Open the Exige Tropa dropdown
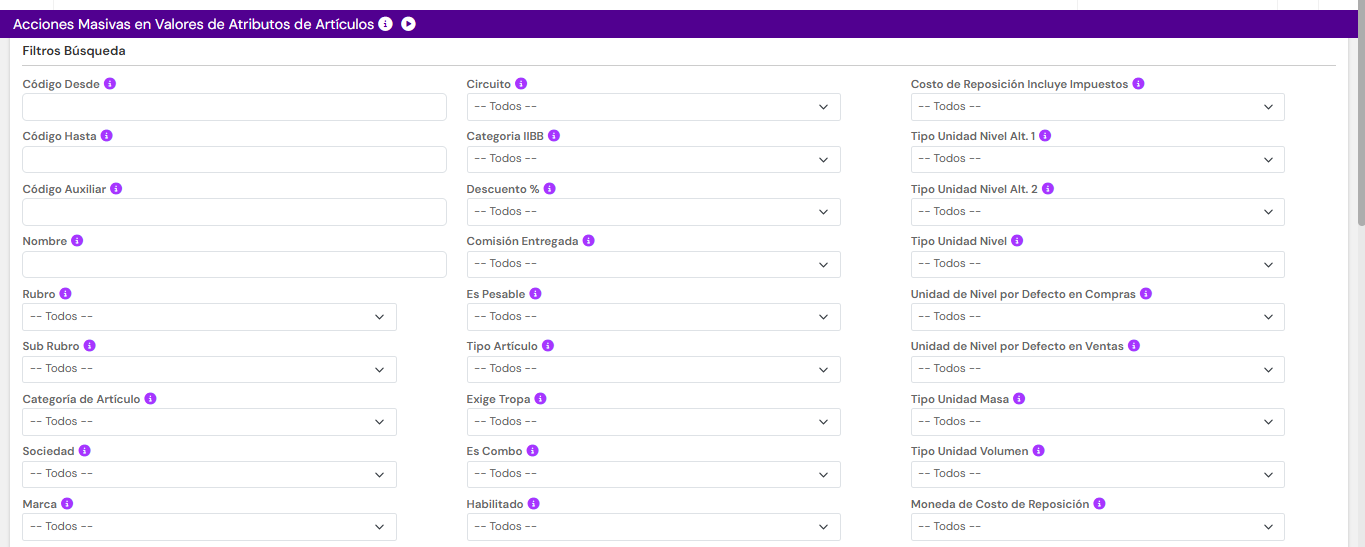Viewport: 1365px width, 547px height. point(653,422)
